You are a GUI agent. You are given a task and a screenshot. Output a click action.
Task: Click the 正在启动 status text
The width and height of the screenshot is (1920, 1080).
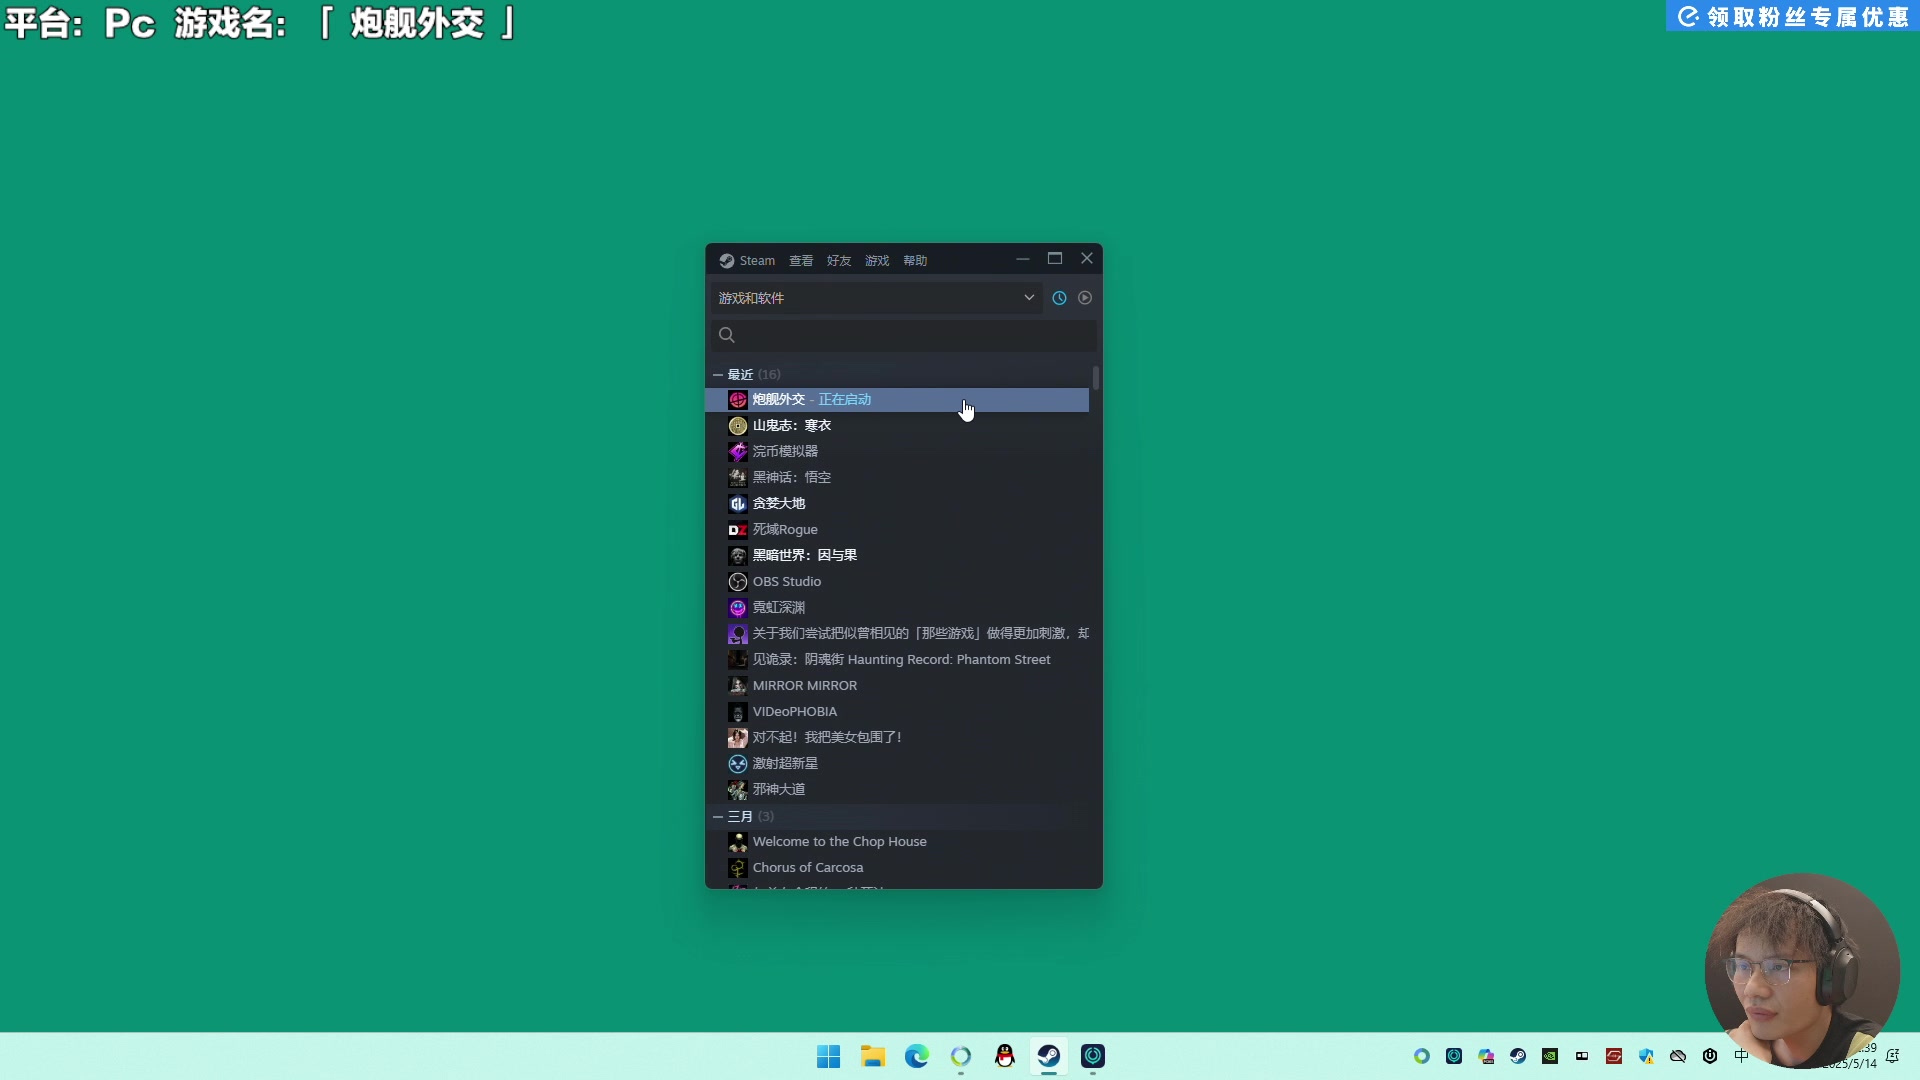tap(845, 399)
